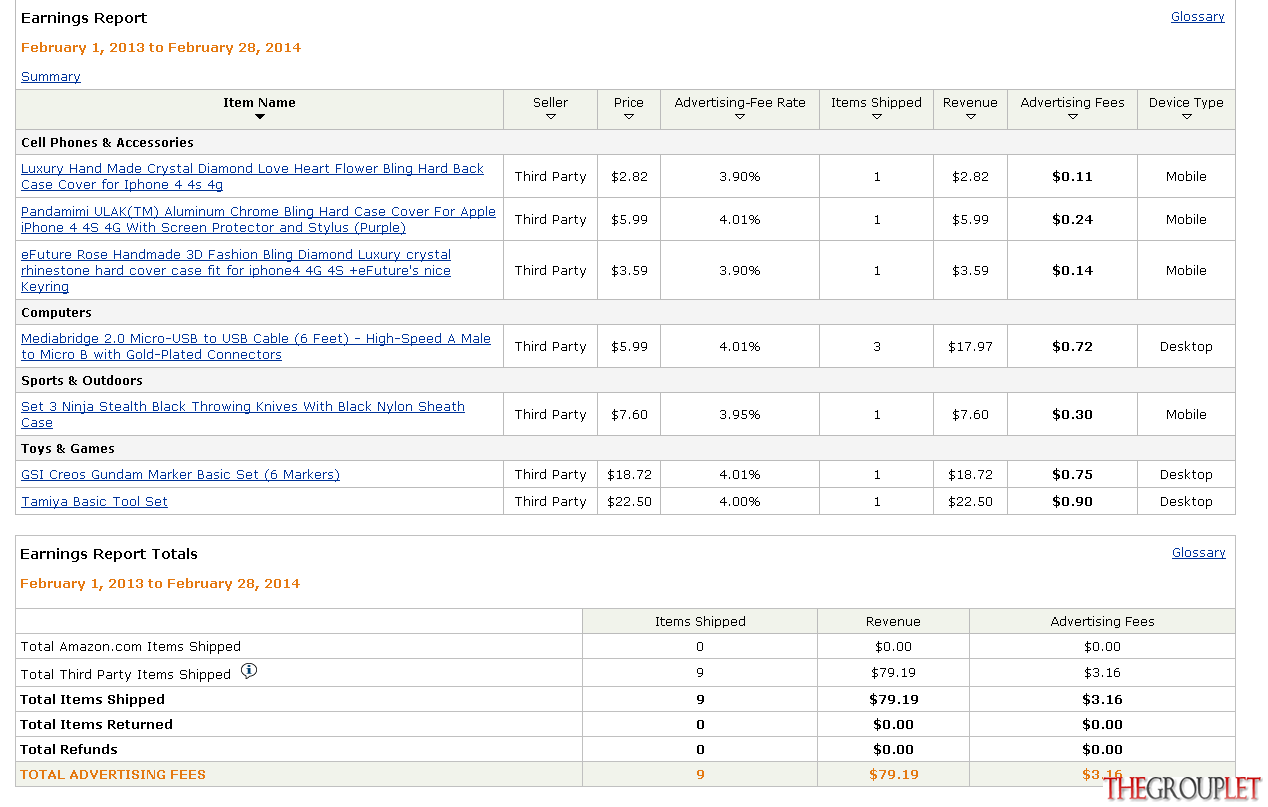Select the Sports & Outdoors category heading
Image resolution: width=1268 pixels, height=807 pixels.
[82, 381]
